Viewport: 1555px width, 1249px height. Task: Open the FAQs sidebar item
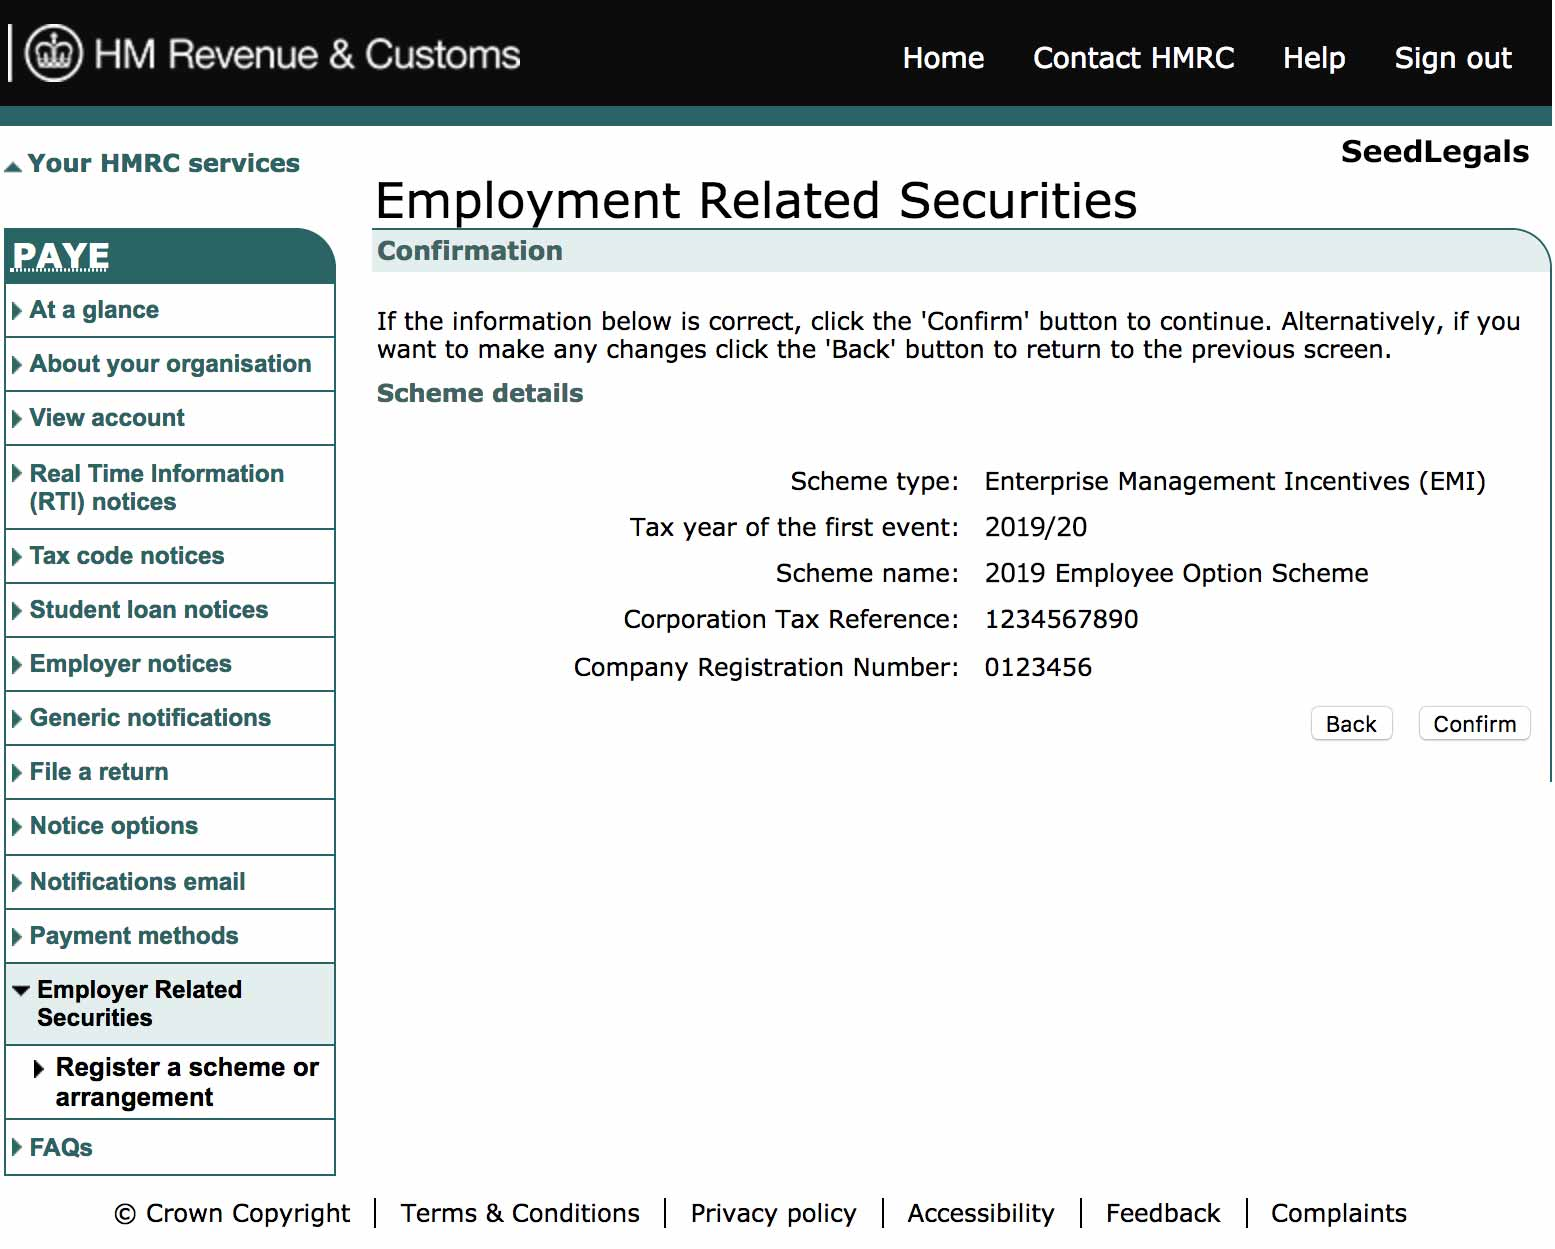pos(61,1147)
